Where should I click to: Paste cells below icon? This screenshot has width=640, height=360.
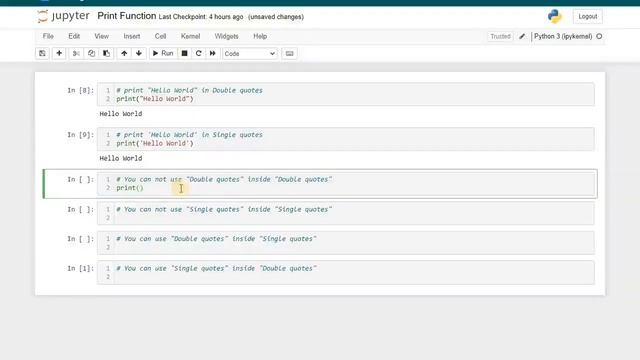(x=106, y=53)
